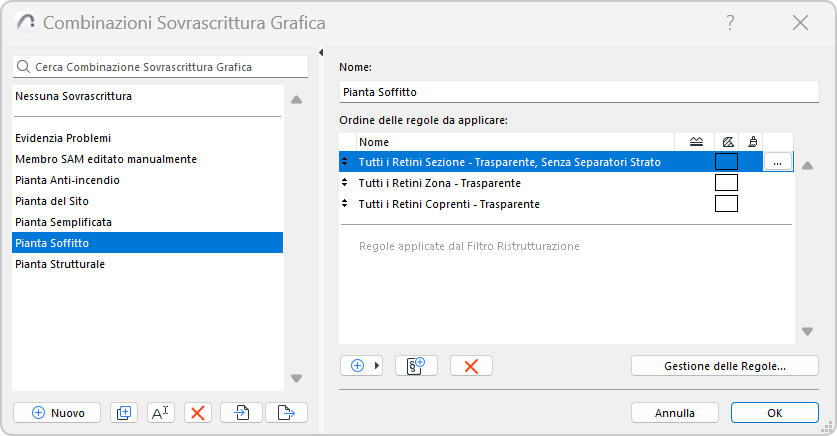Click the Nuovo button

click(x=56, y=412)
